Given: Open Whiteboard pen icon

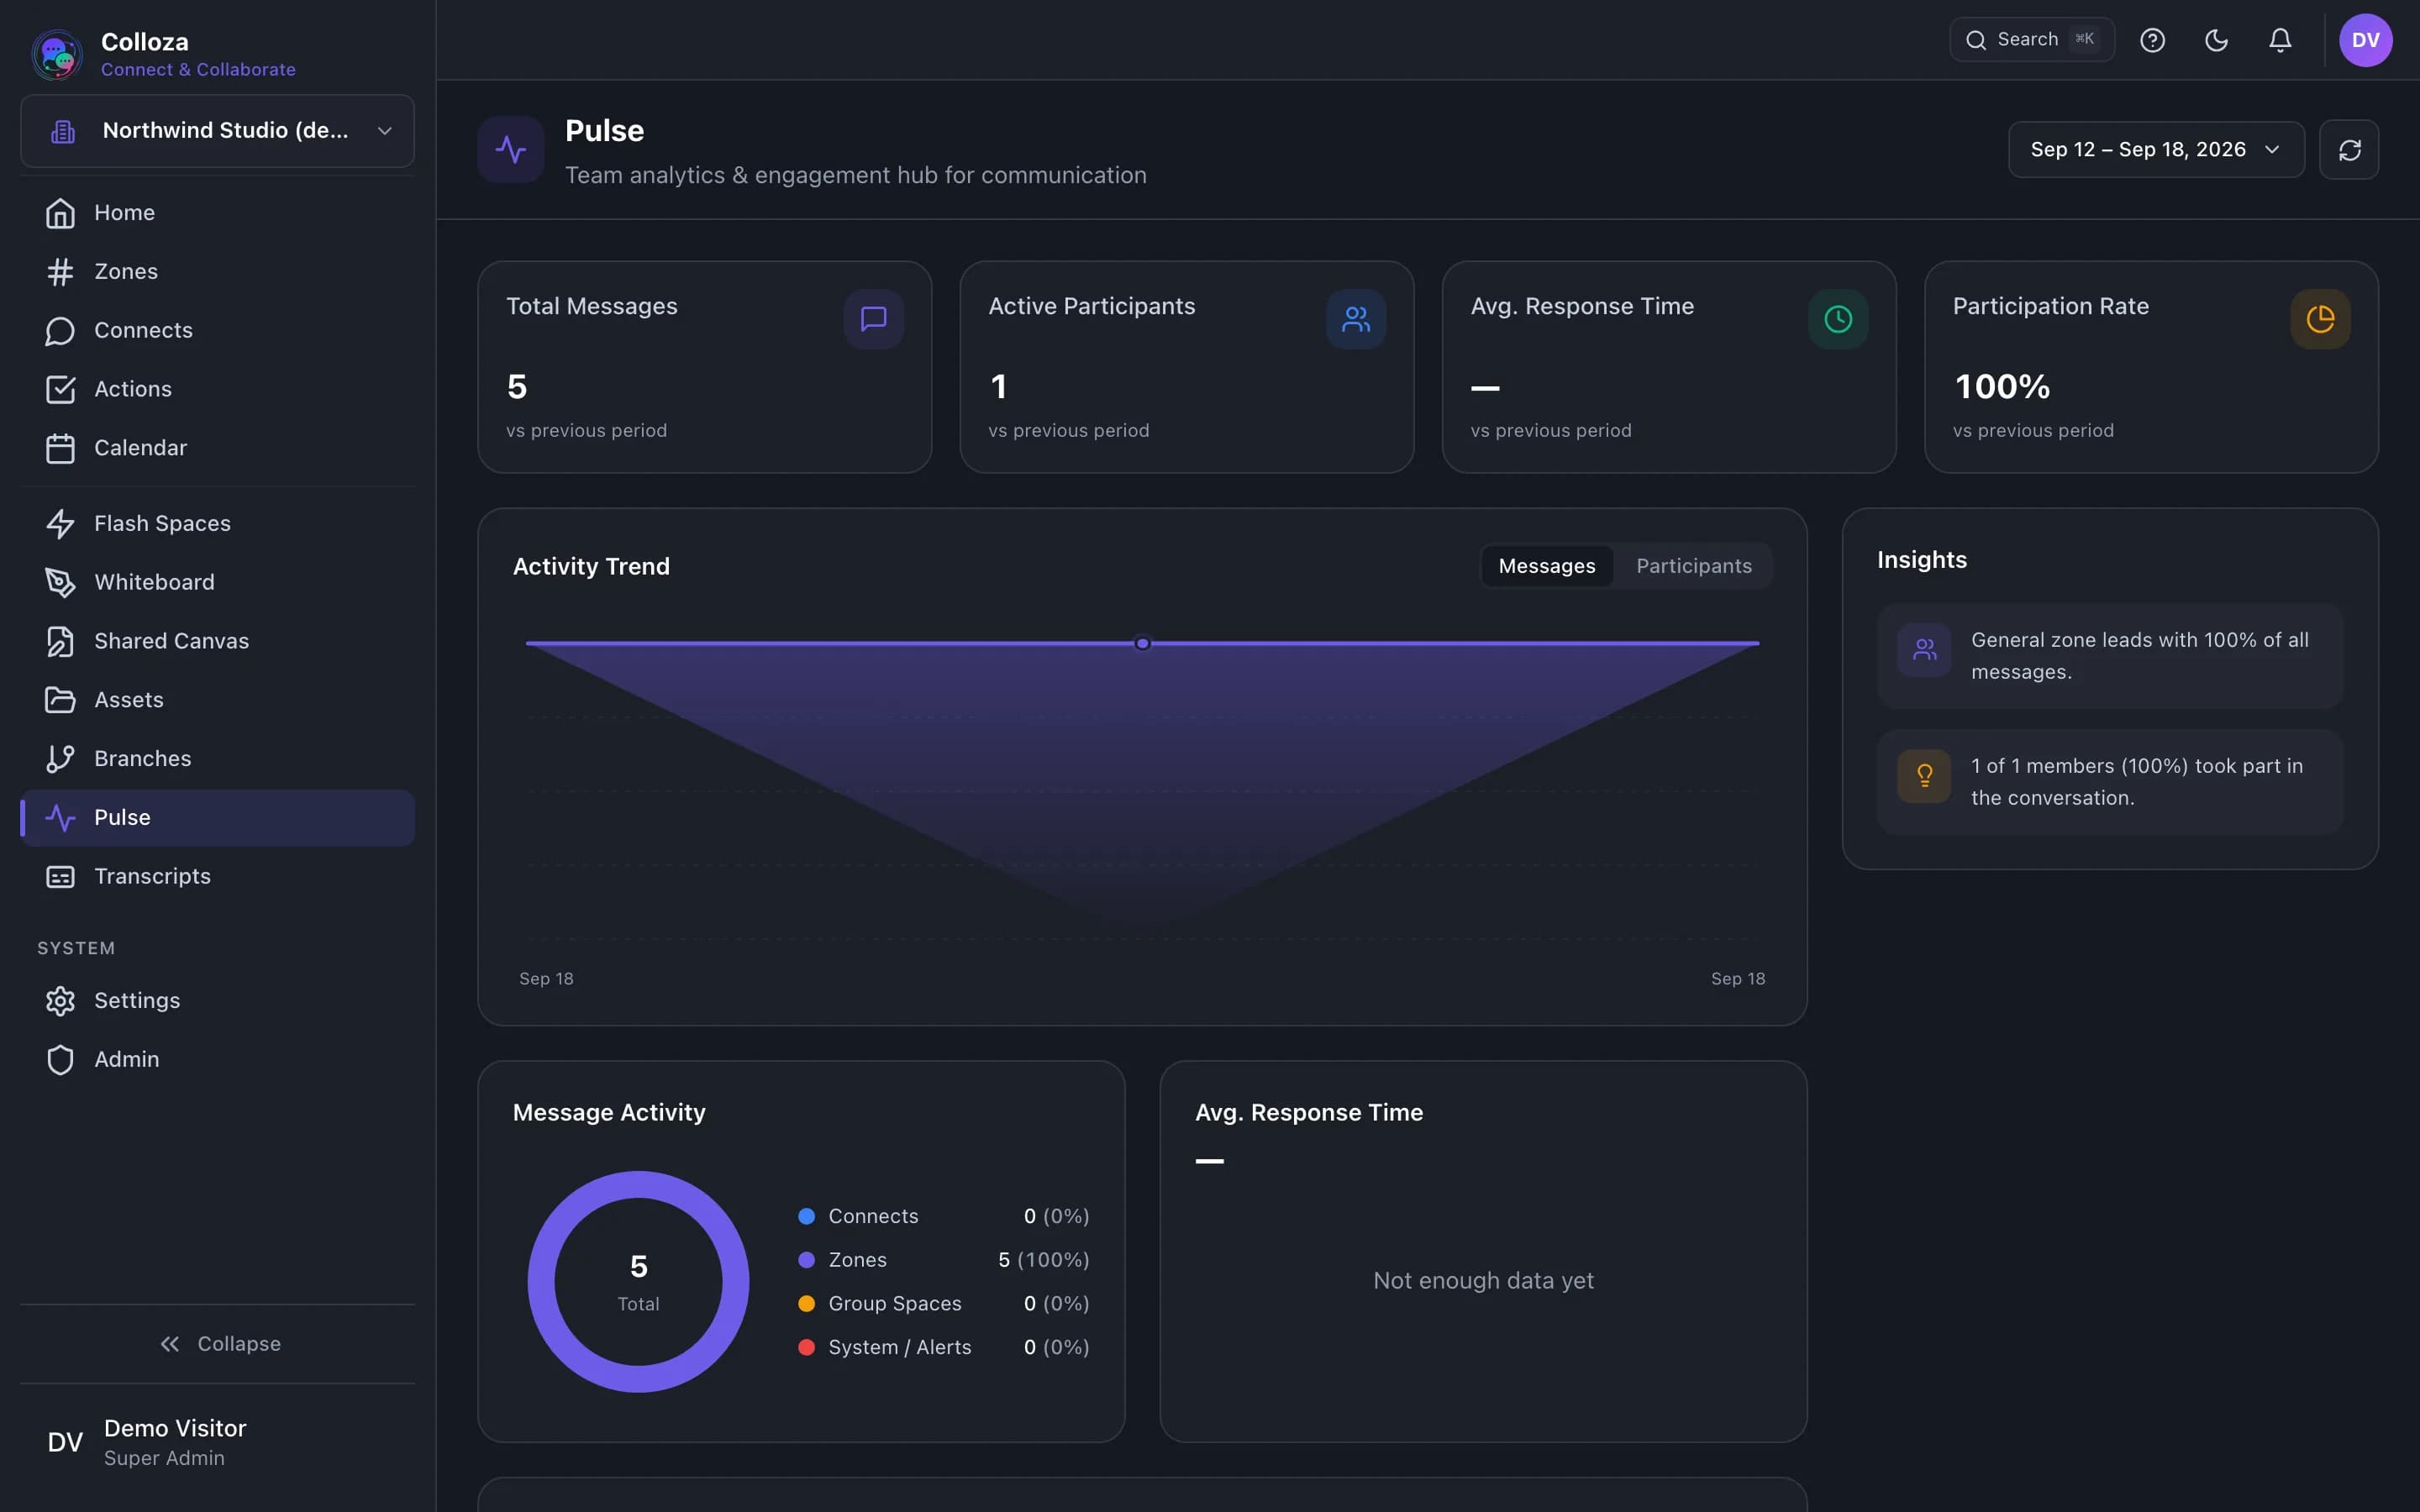Looking at the screenshot, I should (60, 583).
